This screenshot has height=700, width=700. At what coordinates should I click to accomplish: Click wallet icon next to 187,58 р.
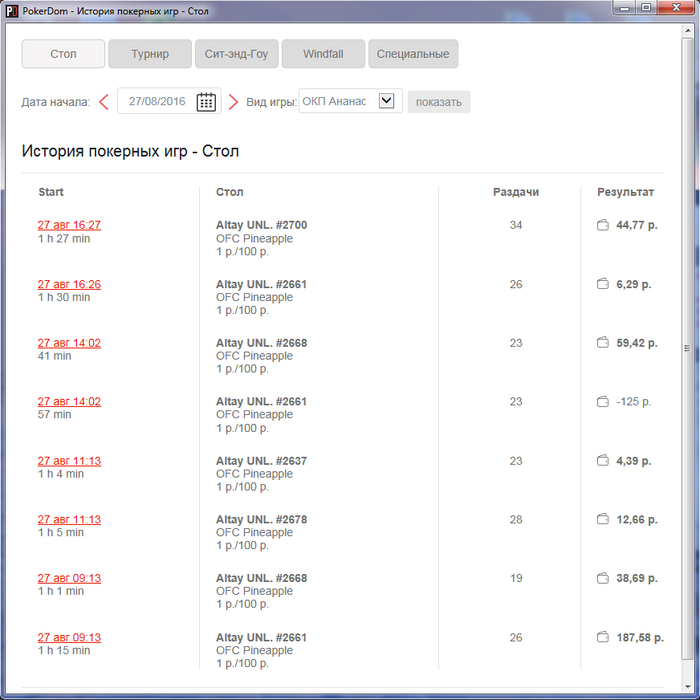point(603,637)
